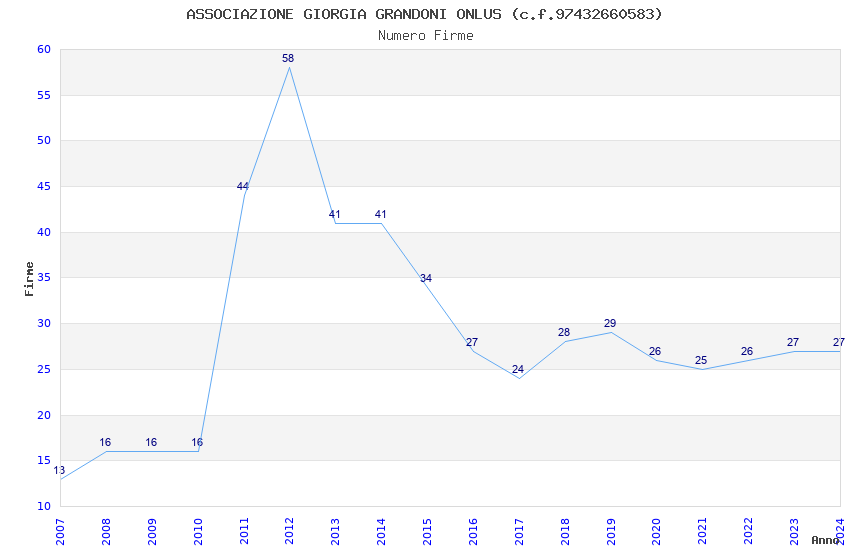Click the x-axis year label 2011
The image size is (850, 550).
click(243, 531)
